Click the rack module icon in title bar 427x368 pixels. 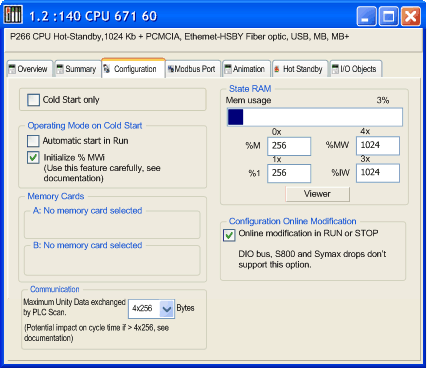pyautogui.click(x=13, y=15)
